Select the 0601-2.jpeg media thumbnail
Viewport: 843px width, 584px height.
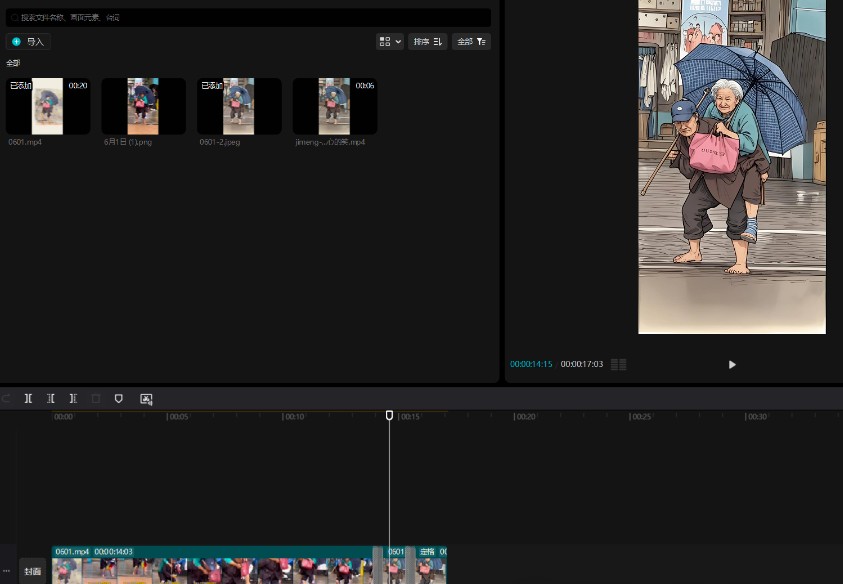(x=239, y=106)
